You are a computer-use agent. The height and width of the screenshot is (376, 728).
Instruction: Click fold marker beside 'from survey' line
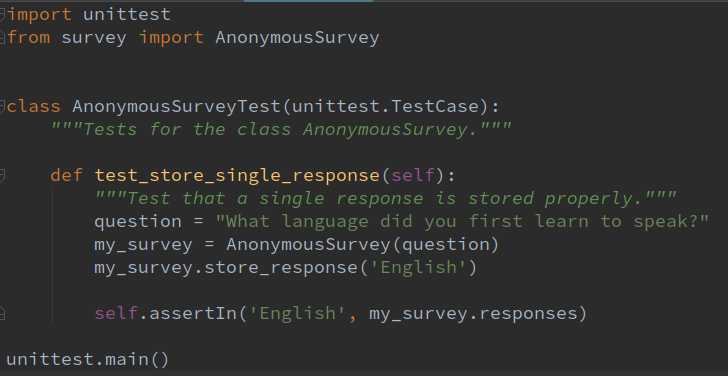click(x=3, y=38)
